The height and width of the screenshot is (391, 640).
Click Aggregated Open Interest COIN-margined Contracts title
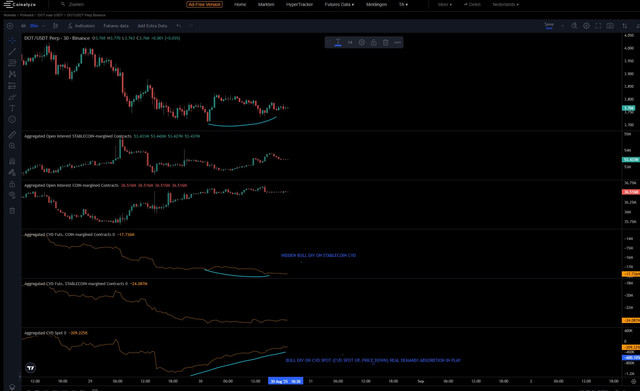(71, 185)
